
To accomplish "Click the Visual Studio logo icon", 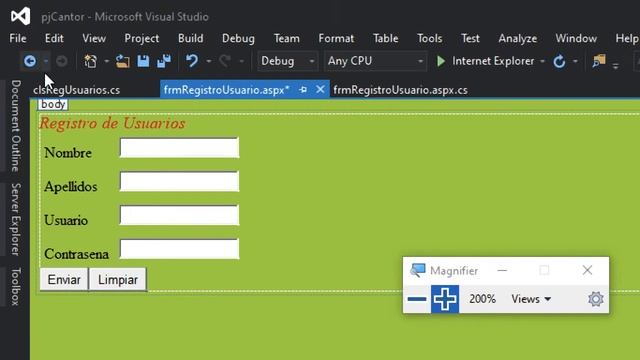I will coord(20,16).
